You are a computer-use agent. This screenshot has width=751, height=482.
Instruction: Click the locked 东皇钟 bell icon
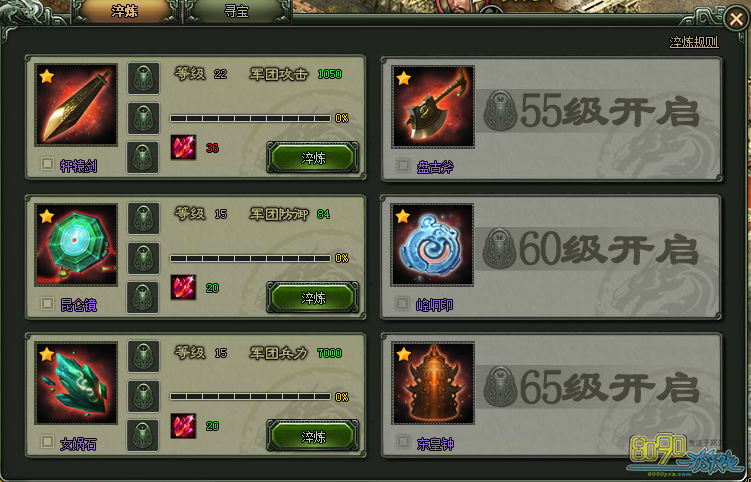point(433,383)
